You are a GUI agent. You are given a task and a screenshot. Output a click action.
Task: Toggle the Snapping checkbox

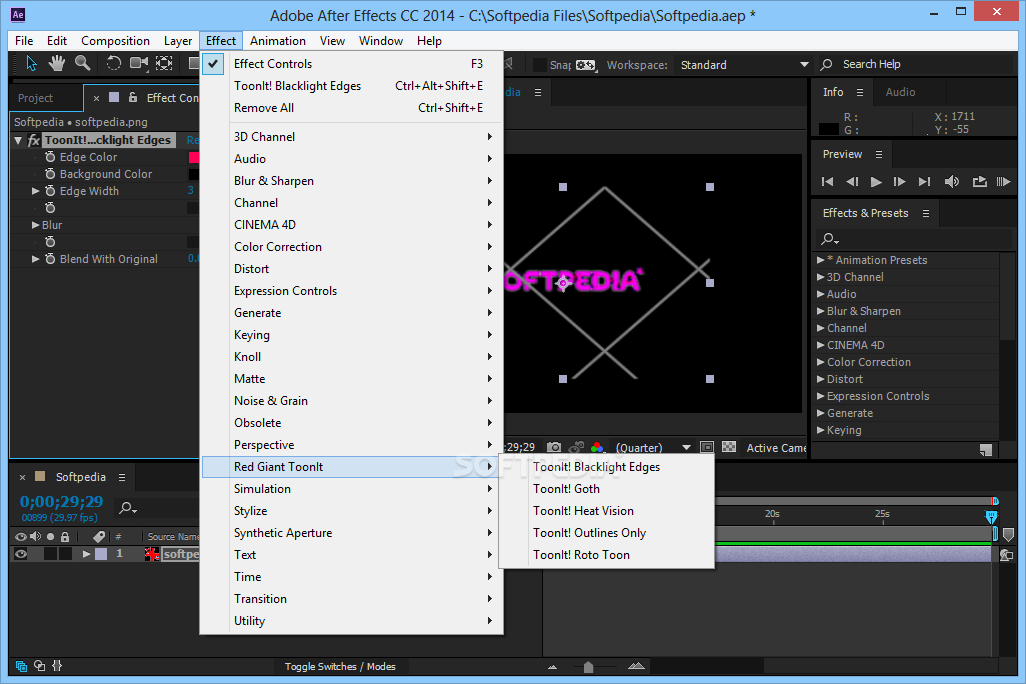coord(540,65)
